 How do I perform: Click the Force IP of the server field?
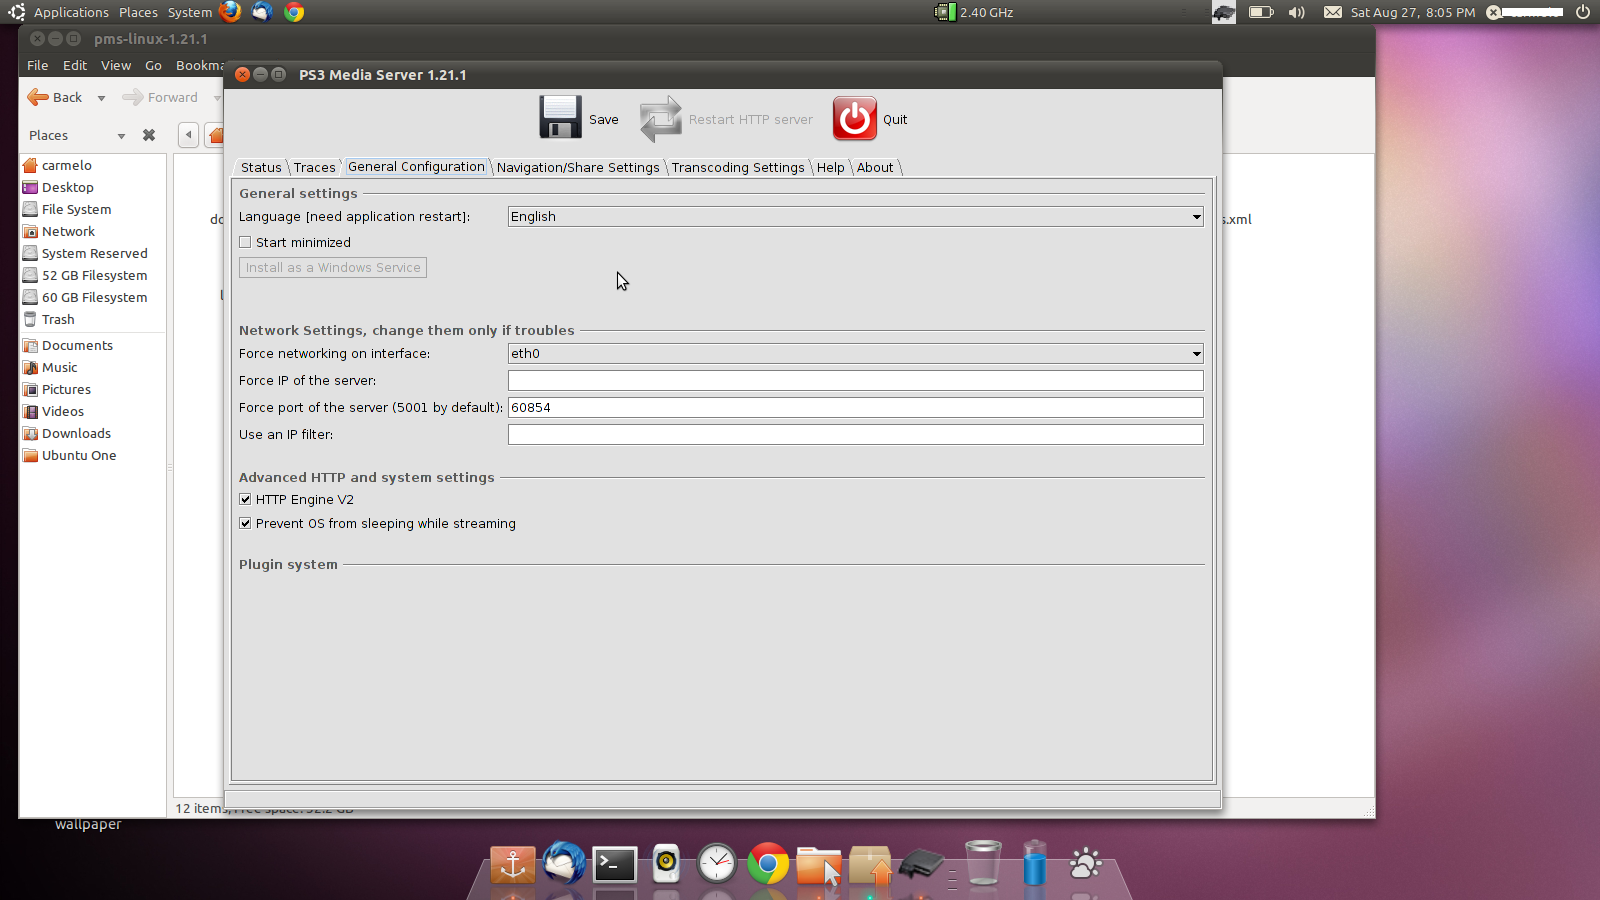(855, 380)
